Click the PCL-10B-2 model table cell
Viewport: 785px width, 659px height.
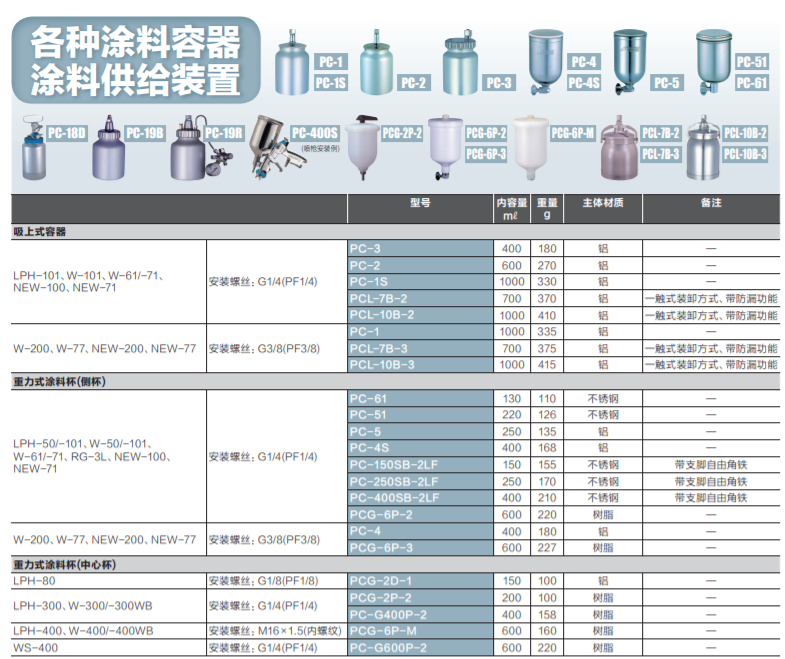click(420, 315)
